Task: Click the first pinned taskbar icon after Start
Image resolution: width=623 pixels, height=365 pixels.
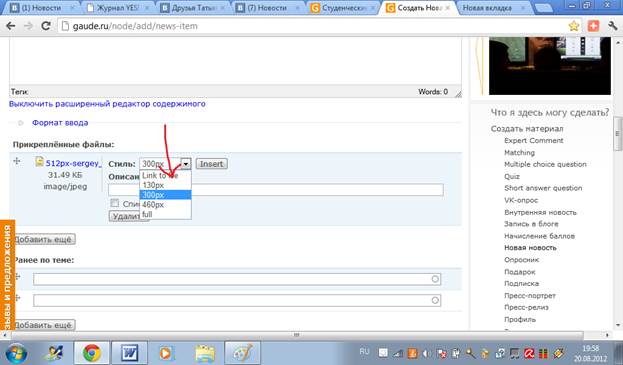Action: coord(54,353)
